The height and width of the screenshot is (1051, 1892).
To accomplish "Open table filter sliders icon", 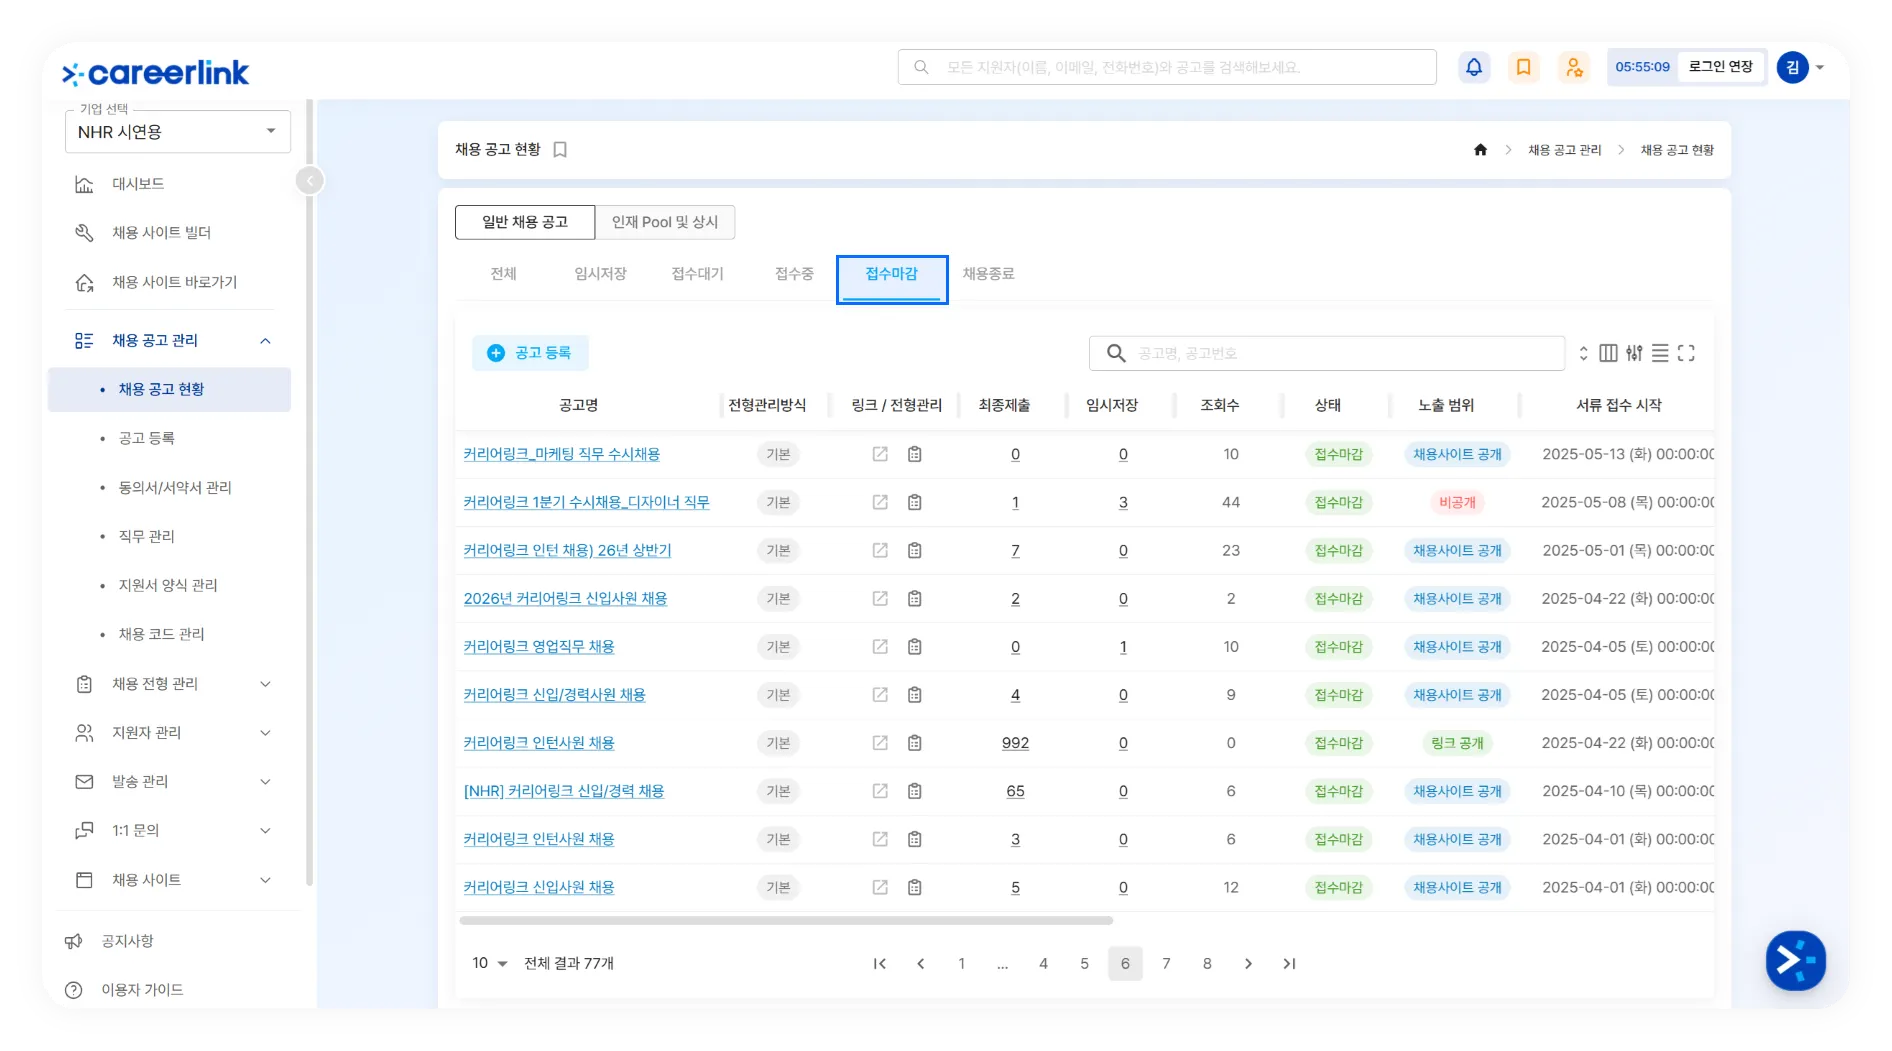I will (x=1634, y=353).
